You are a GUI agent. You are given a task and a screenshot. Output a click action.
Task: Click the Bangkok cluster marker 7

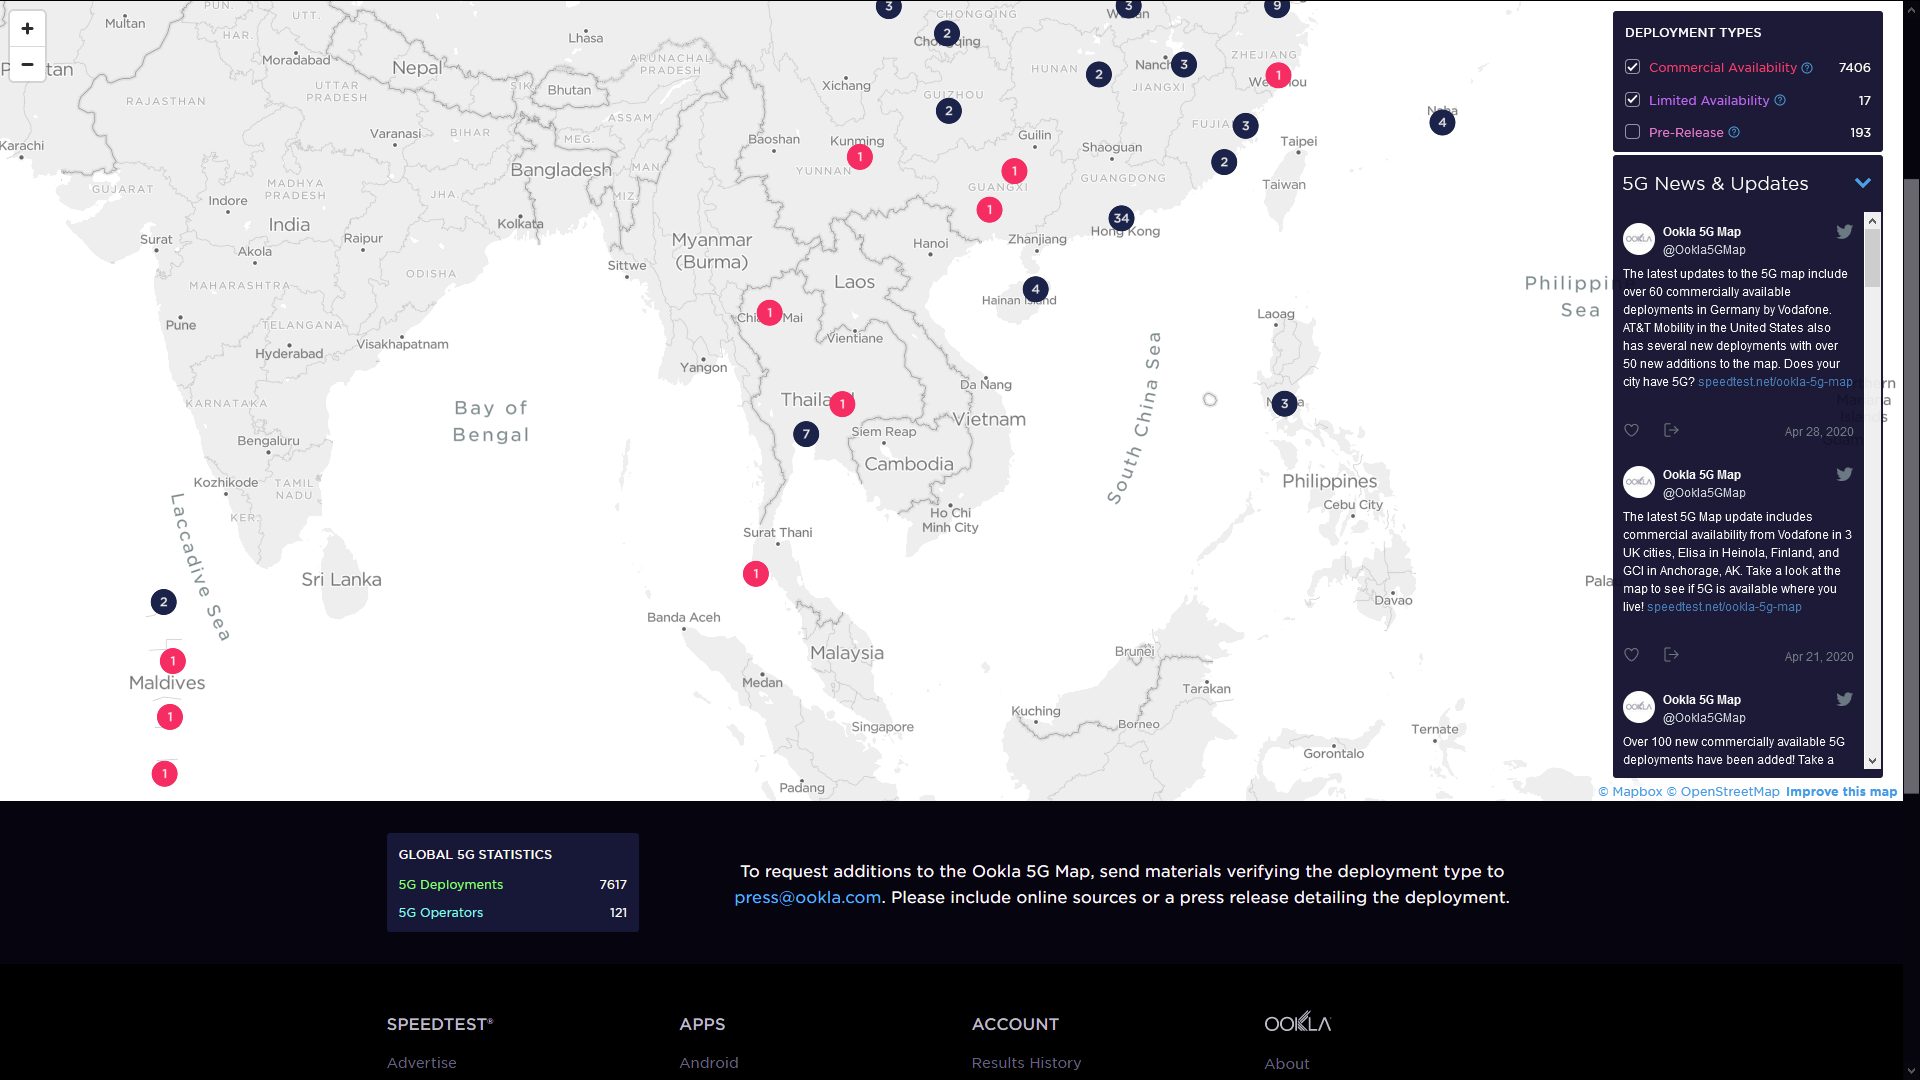[x=806, y=434]
